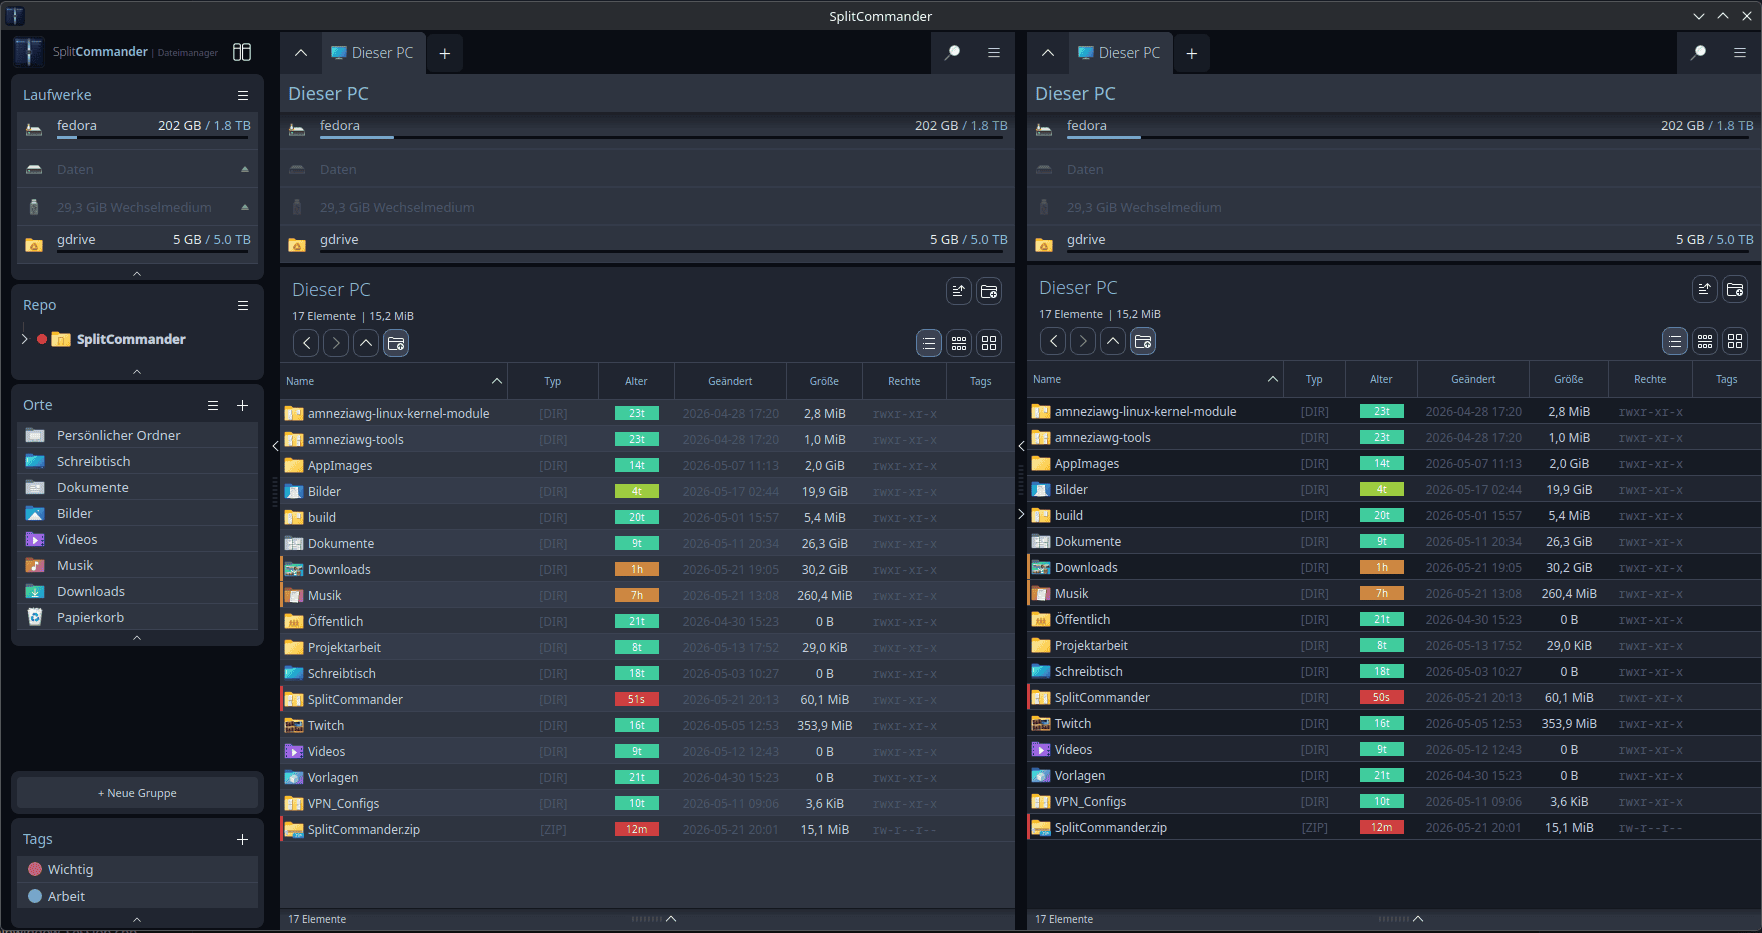Select VPN_Configs folder in right pane
The image size is (1762, 933).
pos(1394,801)
